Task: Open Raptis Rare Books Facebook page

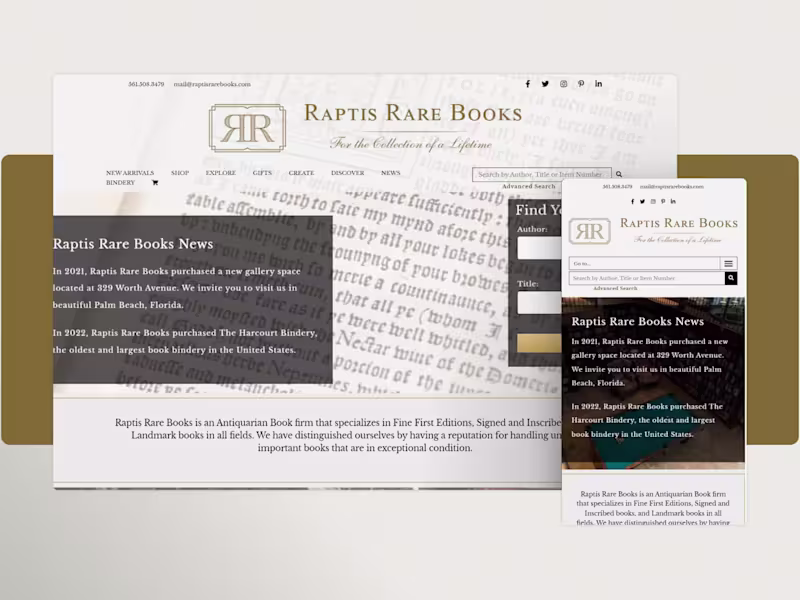Action: [x=528, y=84]
